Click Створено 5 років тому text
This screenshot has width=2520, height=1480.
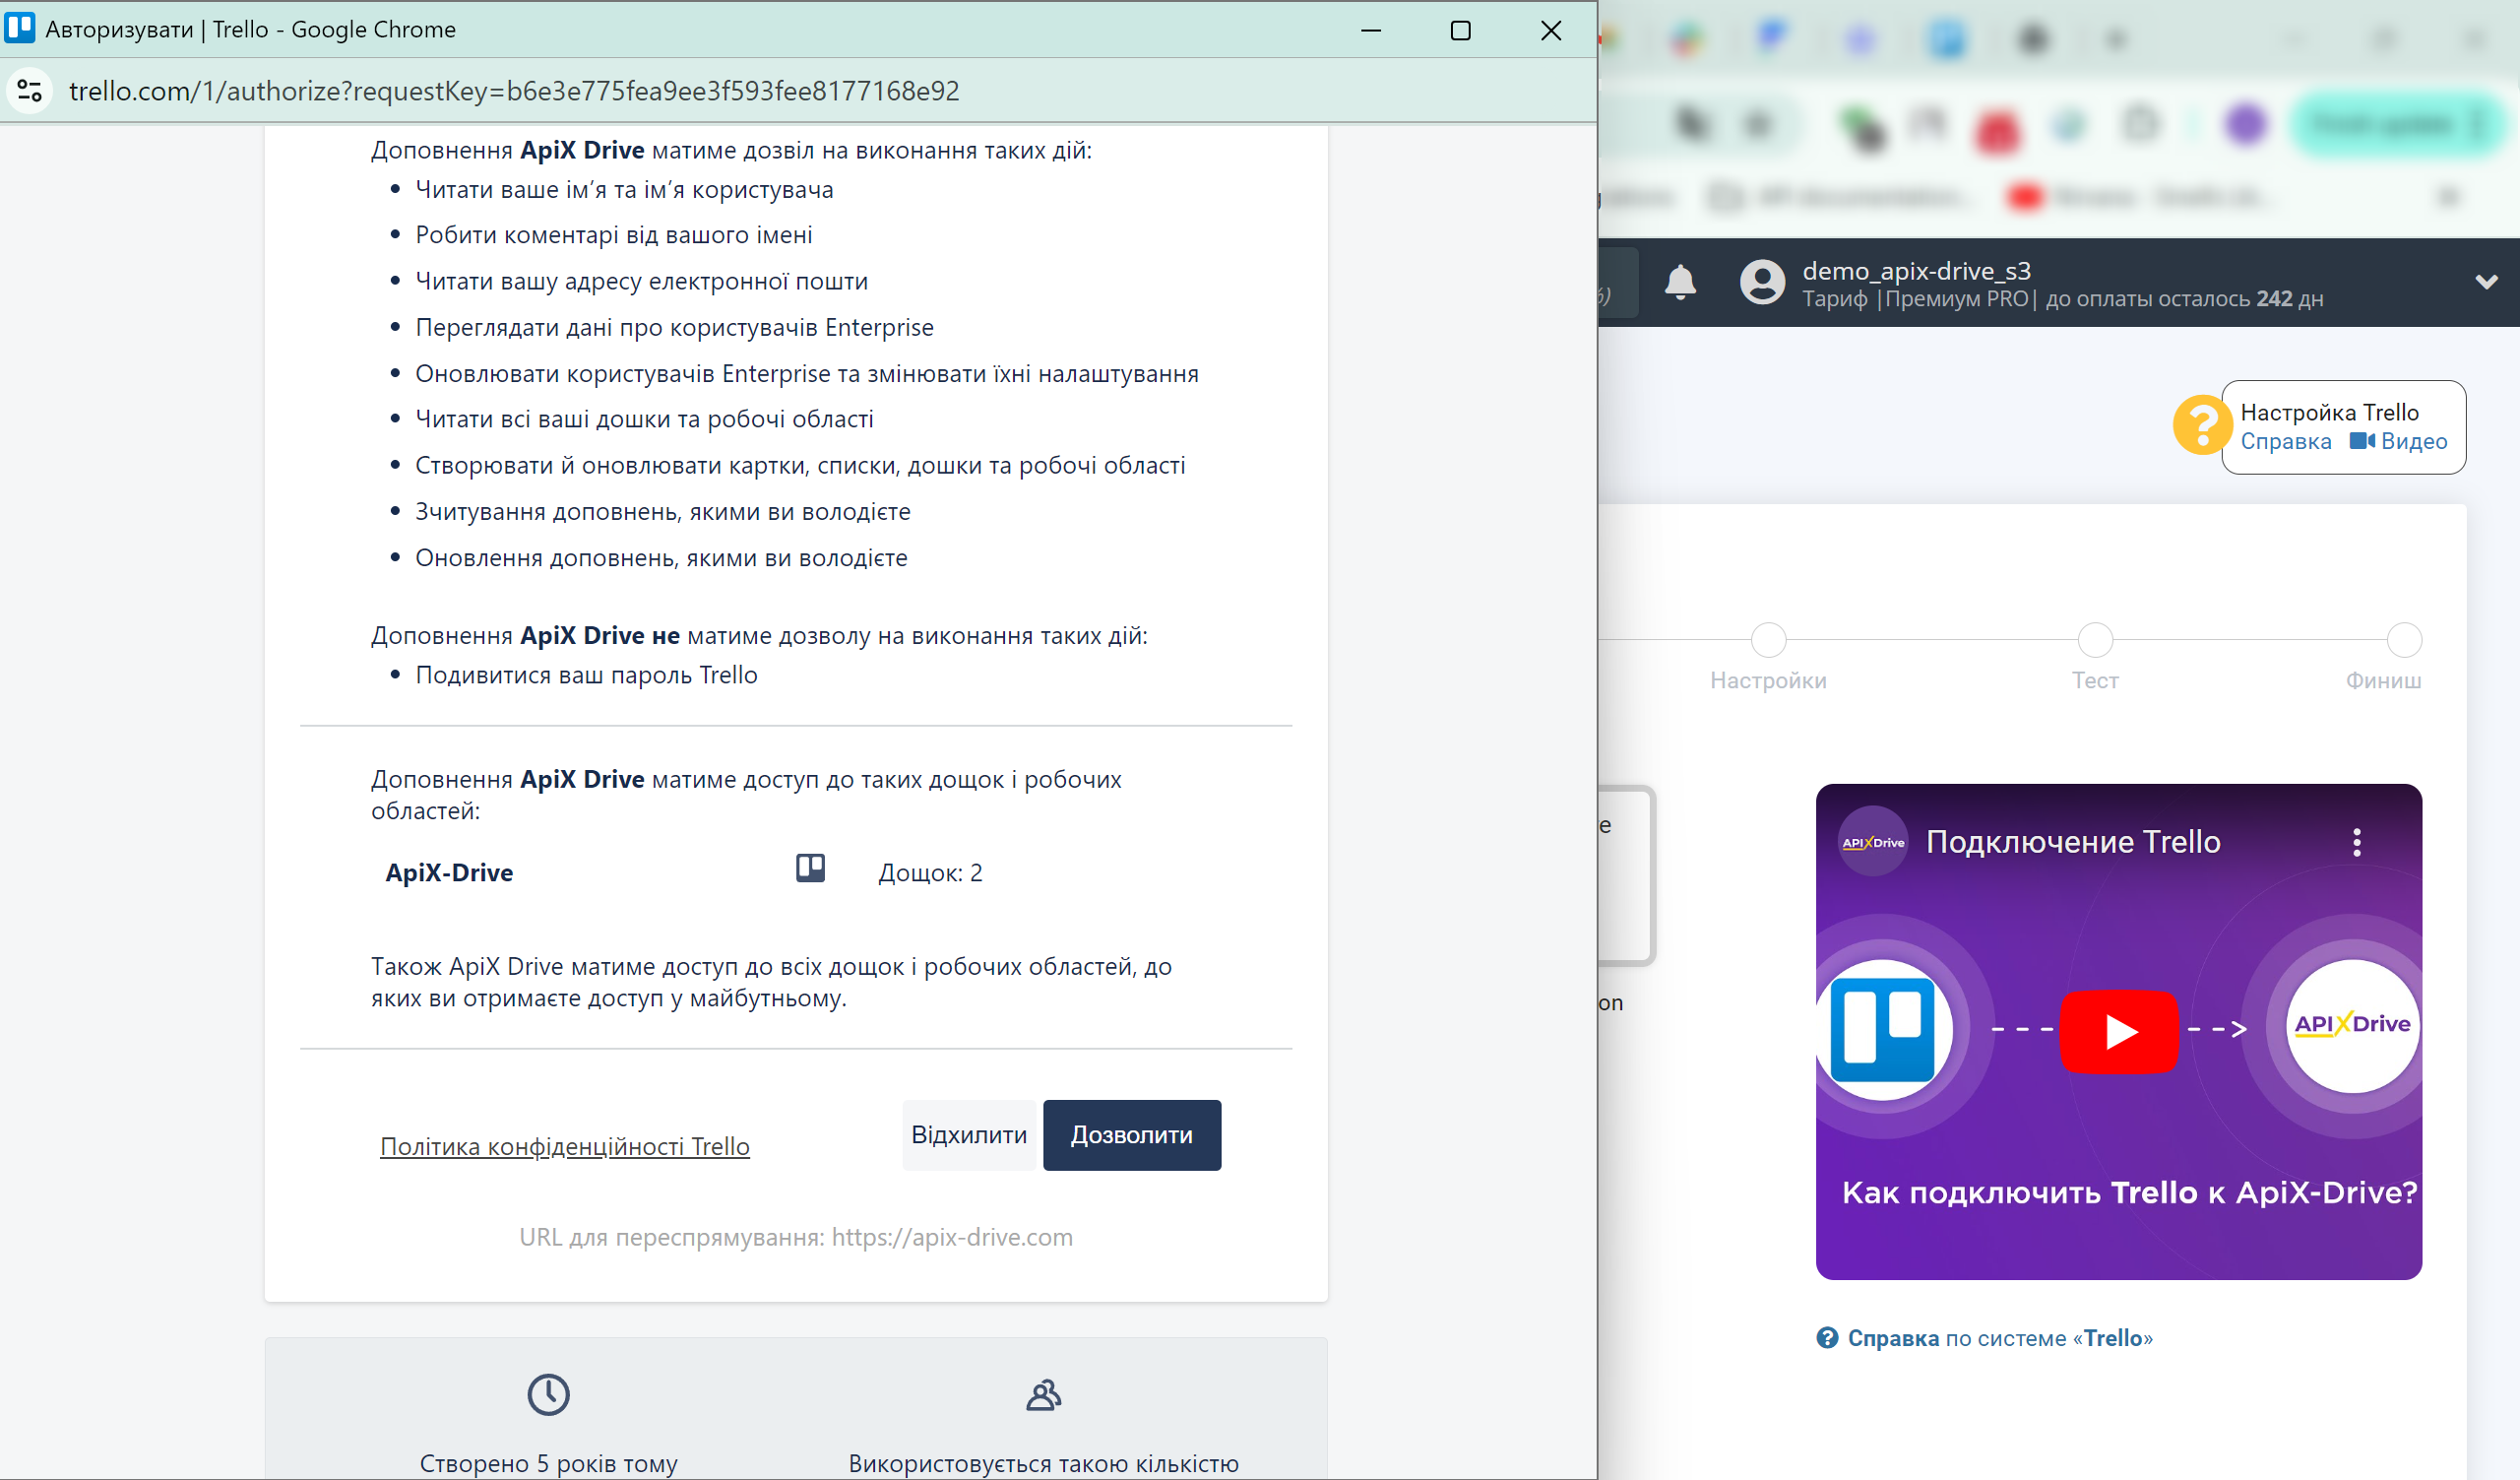pos(548,1463)
